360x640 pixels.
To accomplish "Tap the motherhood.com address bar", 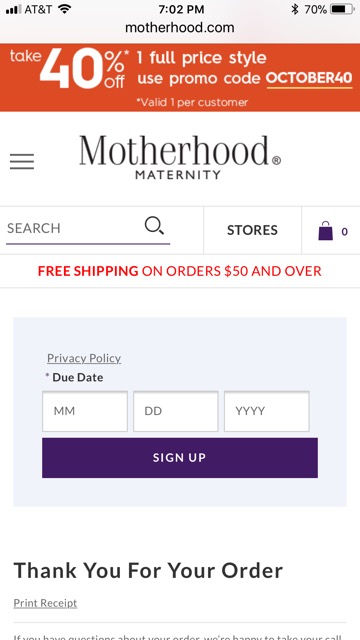I will pyautogui.click(x=180, y=28).
